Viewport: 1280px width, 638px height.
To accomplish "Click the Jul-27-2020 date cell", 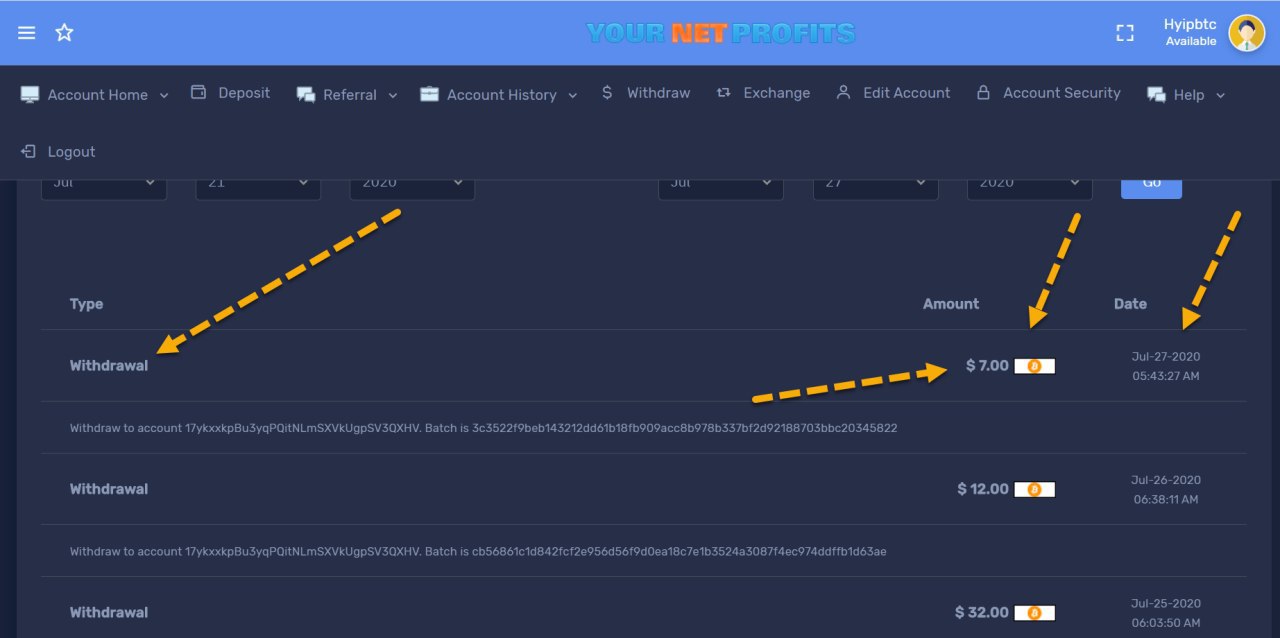I will [x=1166, y=366].
